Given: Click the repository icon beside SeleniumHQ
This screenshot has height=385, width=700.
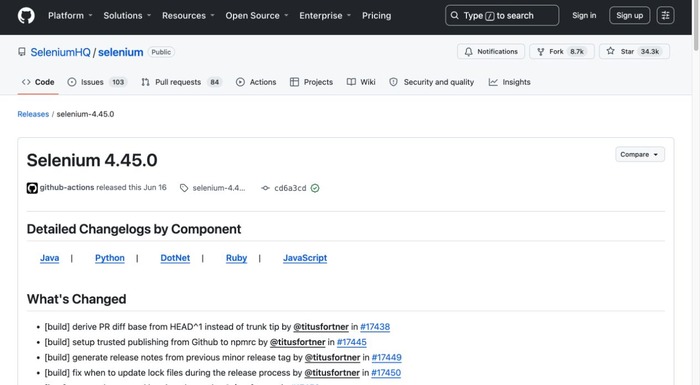Looking at the screenshot, I should pos(22,52).
